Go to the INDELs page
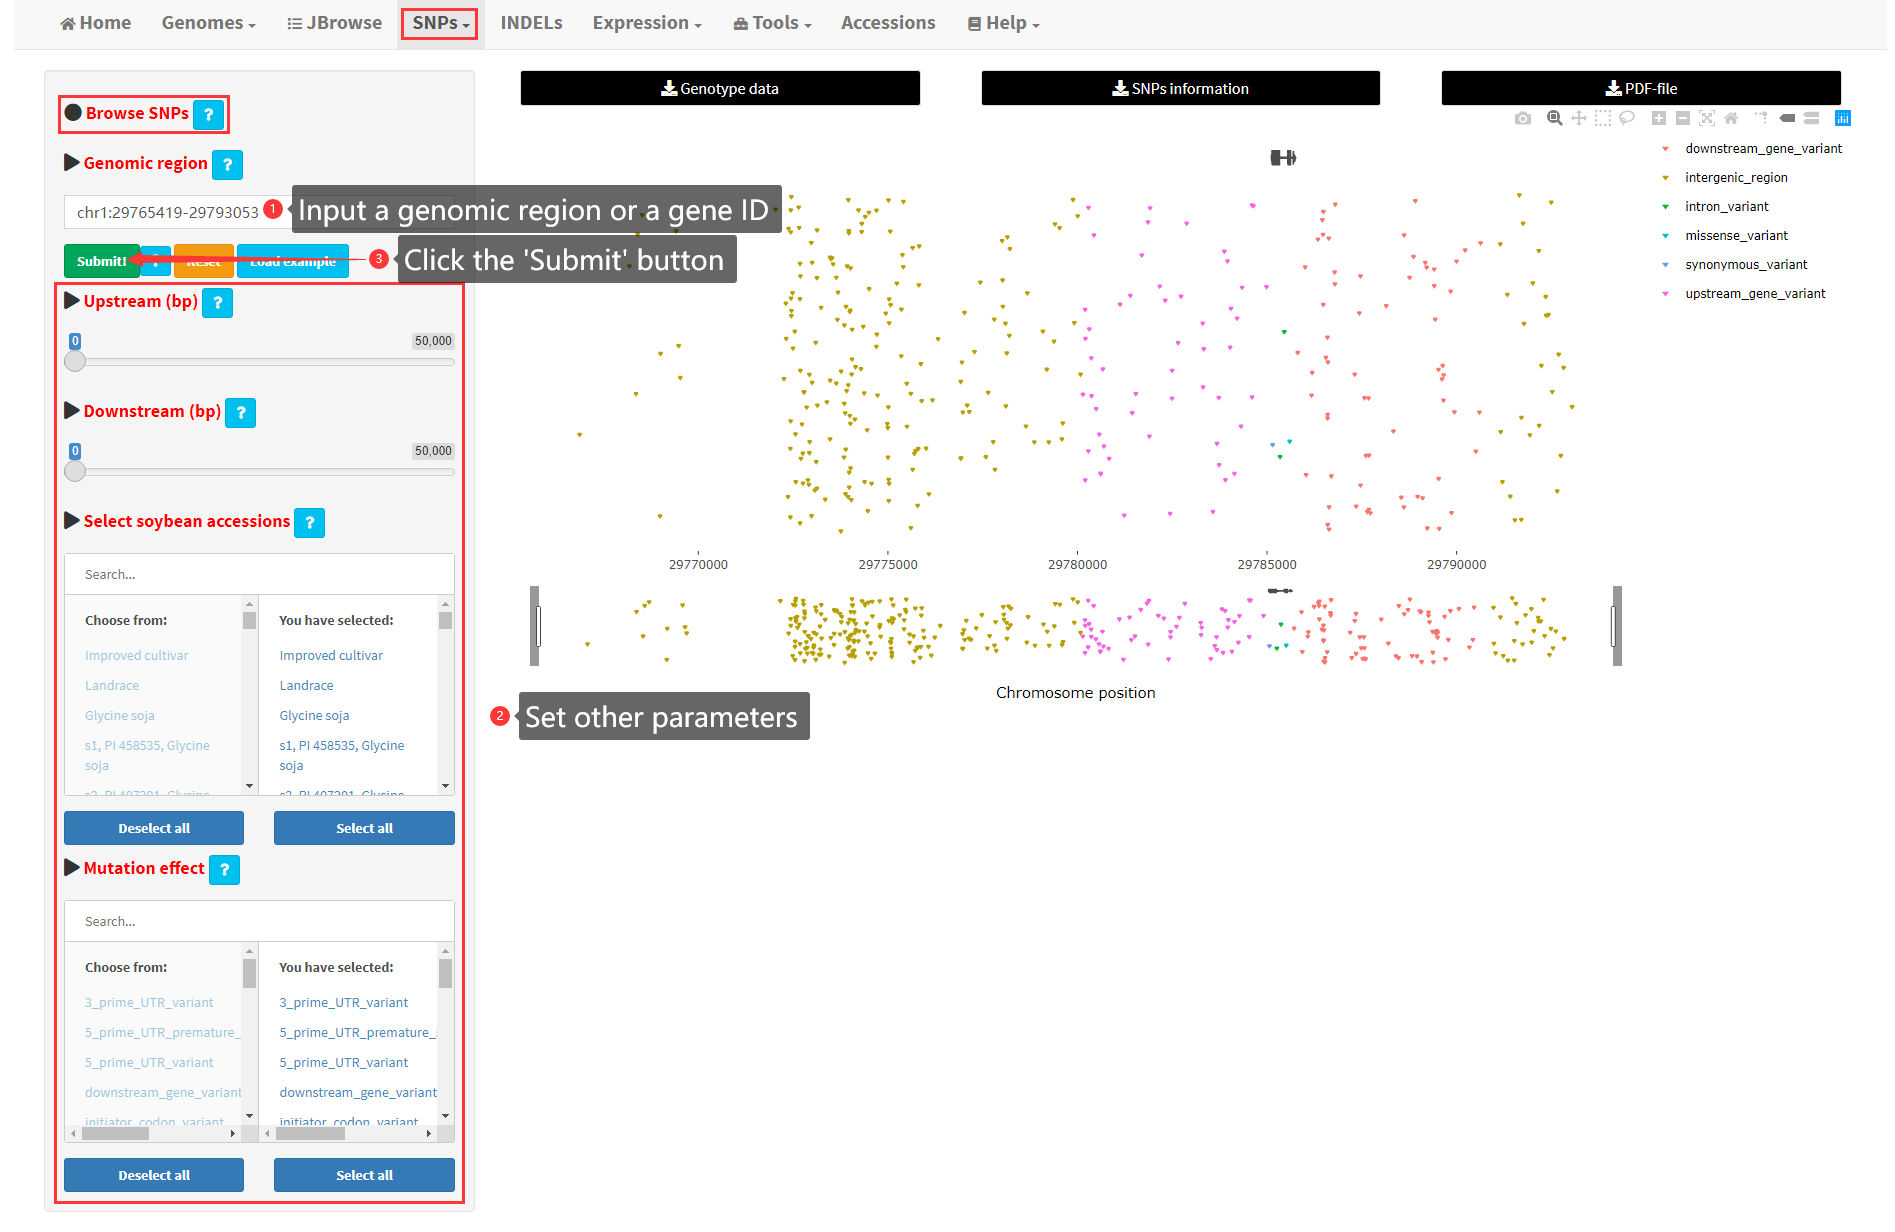This screenshot has height=1232, width=1895. 531,23
